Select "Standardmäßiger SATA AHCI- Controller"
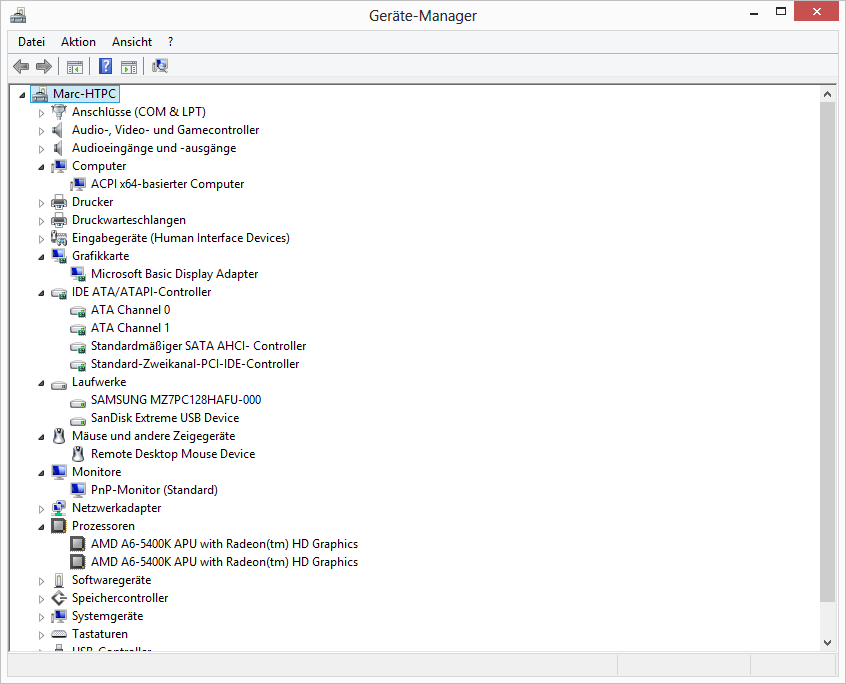The width and height of the screenshot is (846, 684). 199,346
